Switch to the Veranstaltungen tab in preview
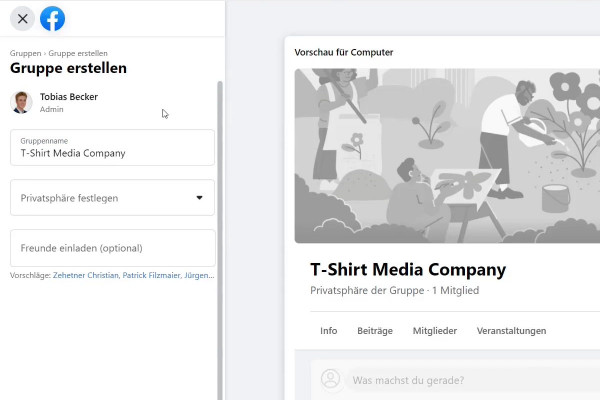The height and width of the screenshot is (400, 600). click(x=511, y=331)
